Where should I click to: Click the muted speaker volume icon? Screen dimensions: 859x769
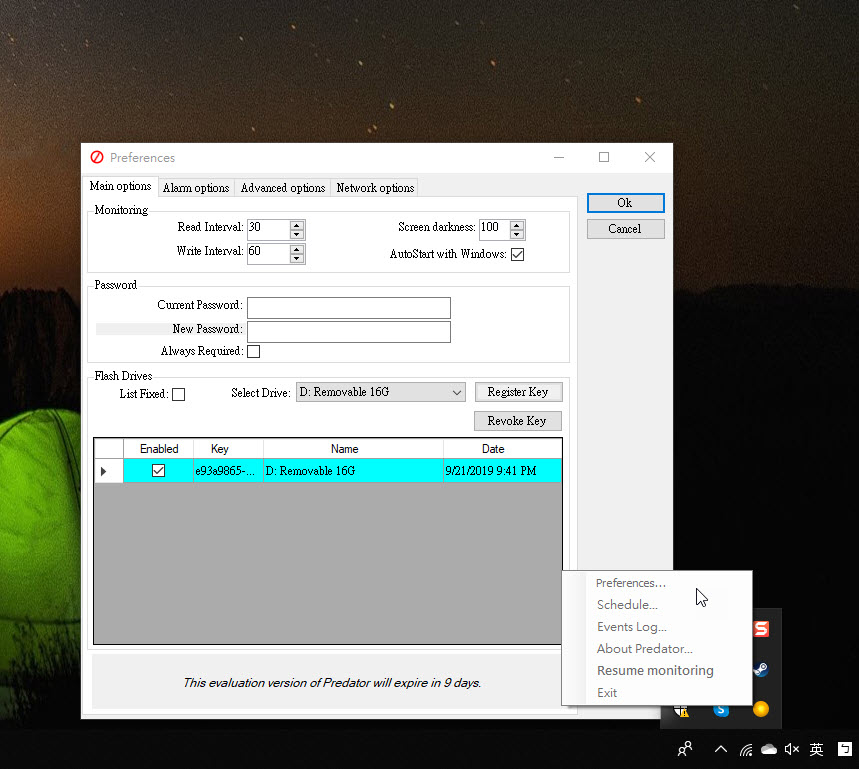792,749
